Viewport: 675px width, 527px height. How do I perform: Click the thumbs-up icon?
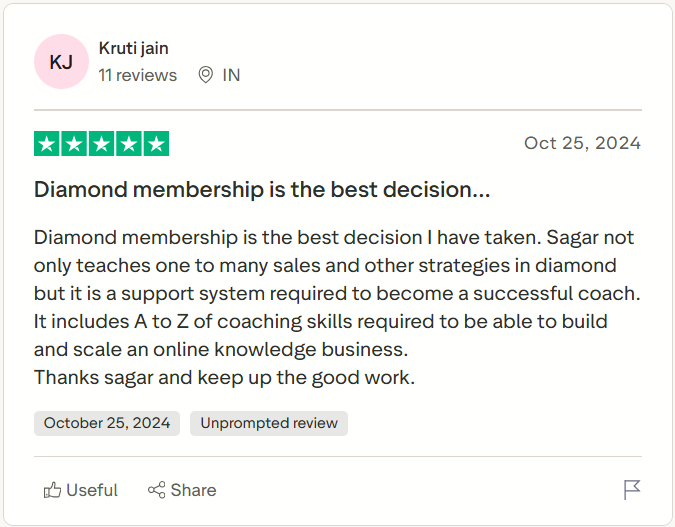click(52, 490)
